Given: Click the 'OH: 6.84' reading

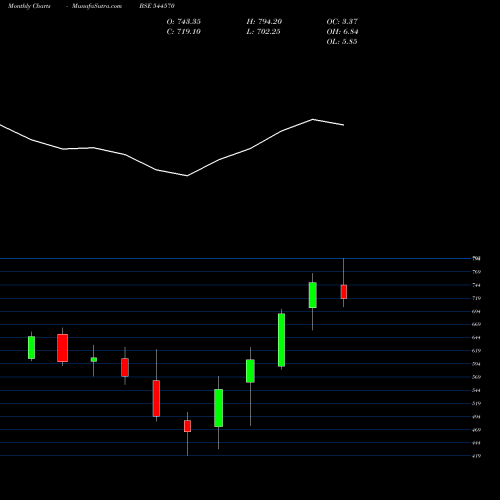Looking at the screenshot, I should (x=342, y=32).
